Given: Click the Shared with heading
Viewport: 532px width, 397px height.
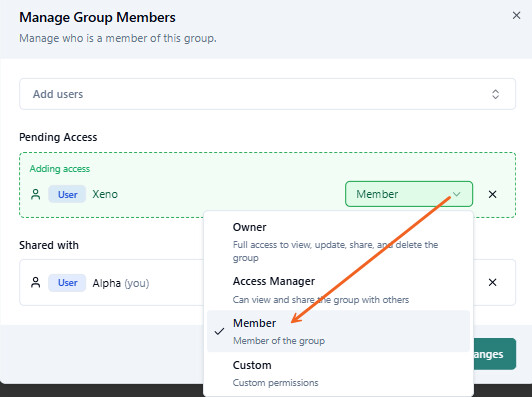Looking at the screenshot, I should (x=49, y=245).
